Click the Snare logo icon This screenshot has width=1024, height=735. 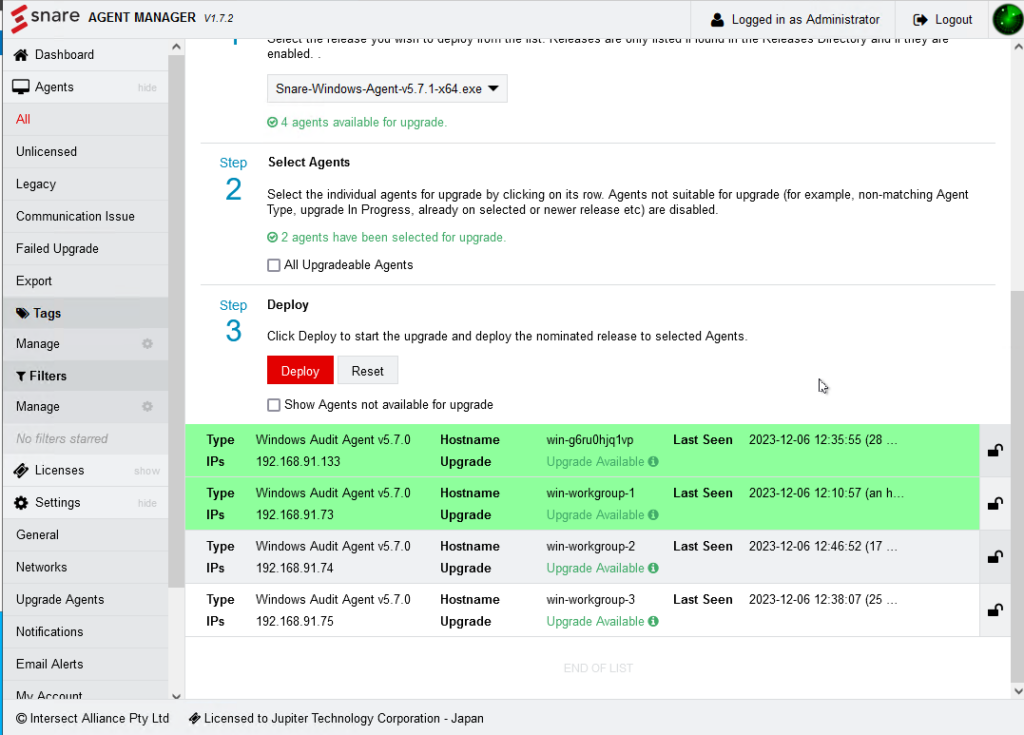coord(20,18)
